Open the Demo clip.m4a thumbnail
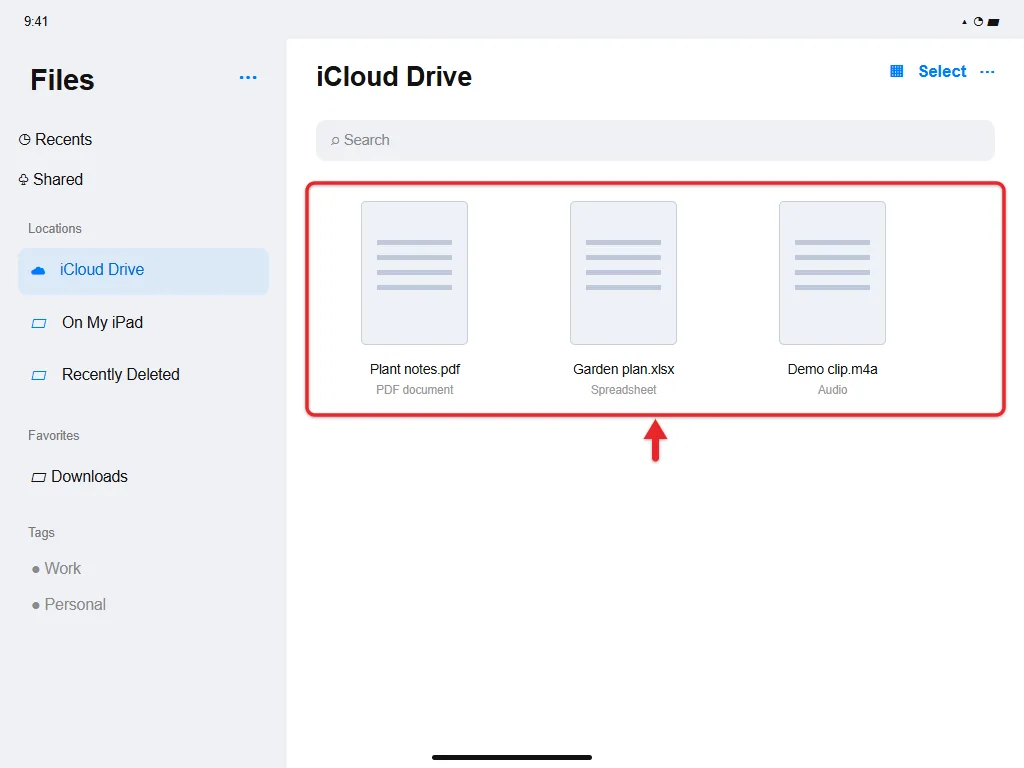1024x768 pixels. pos(832,273)
